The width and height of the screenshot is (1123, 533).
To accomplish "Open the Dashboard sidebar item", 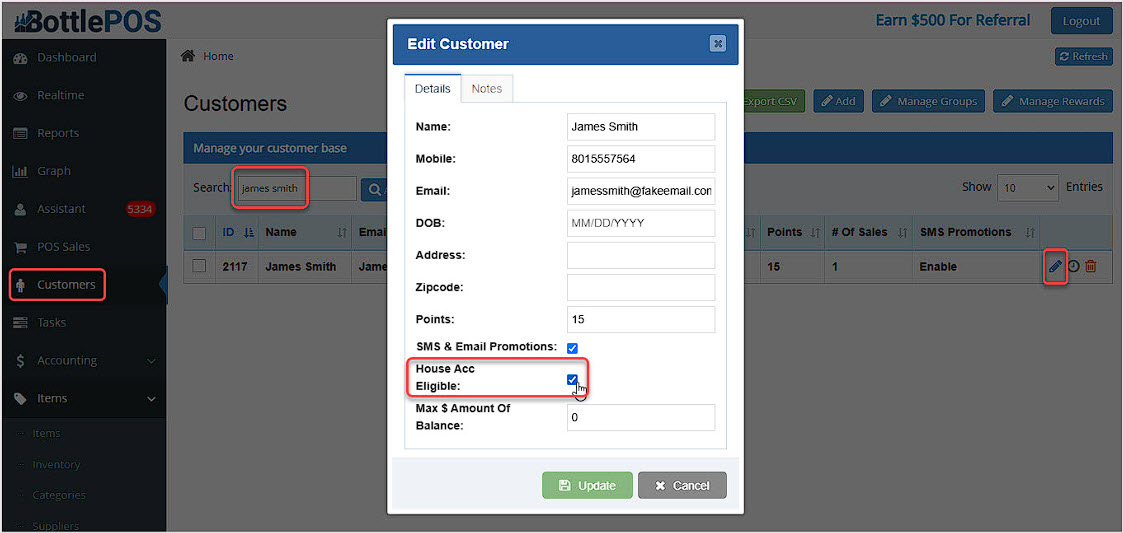I will click(66, 57).
